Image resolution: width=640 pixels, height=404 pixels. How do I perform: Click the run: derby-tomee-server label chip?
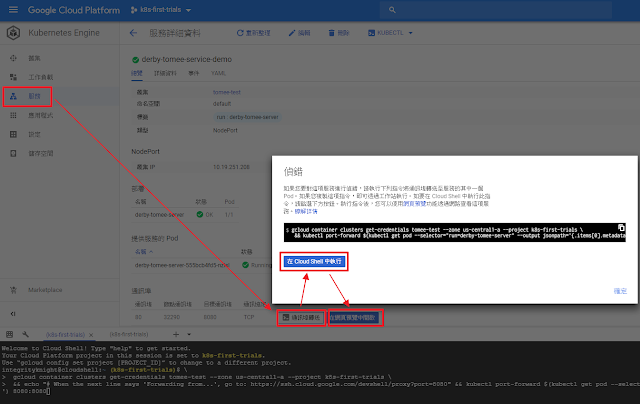point(247,117)
